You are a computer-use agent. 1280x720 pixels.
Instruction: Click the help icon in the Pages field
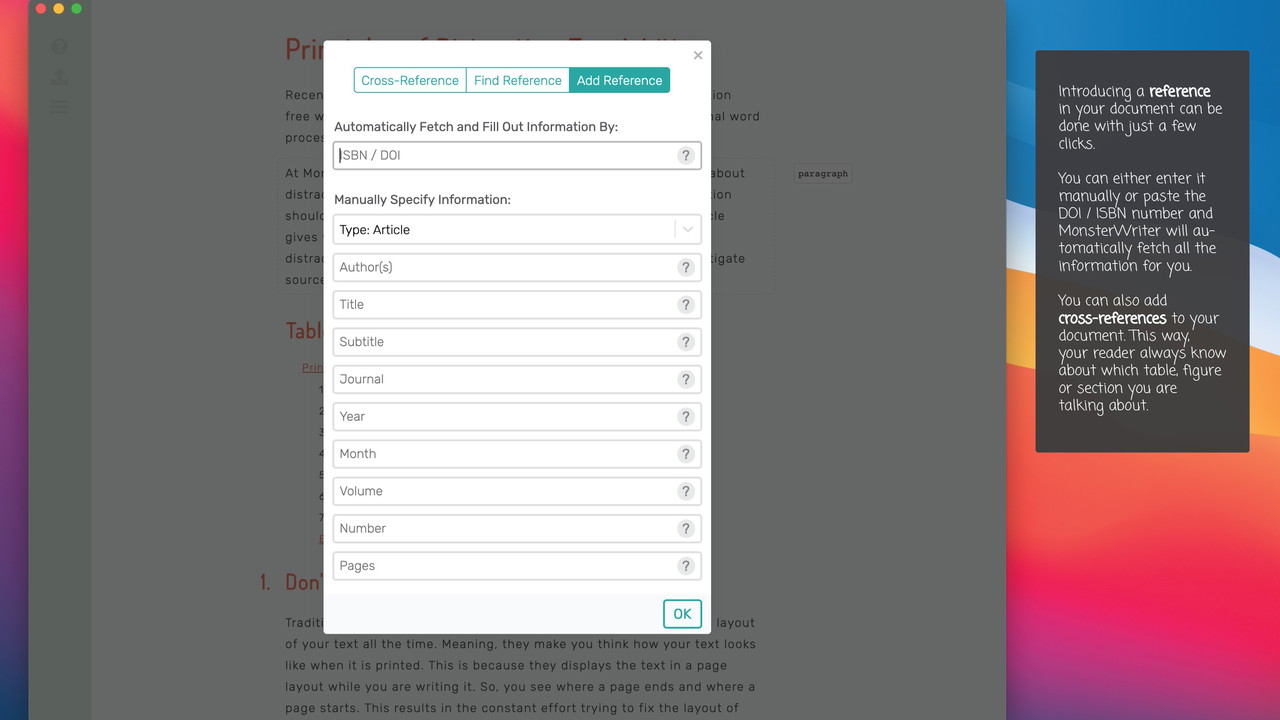[686, 566]
